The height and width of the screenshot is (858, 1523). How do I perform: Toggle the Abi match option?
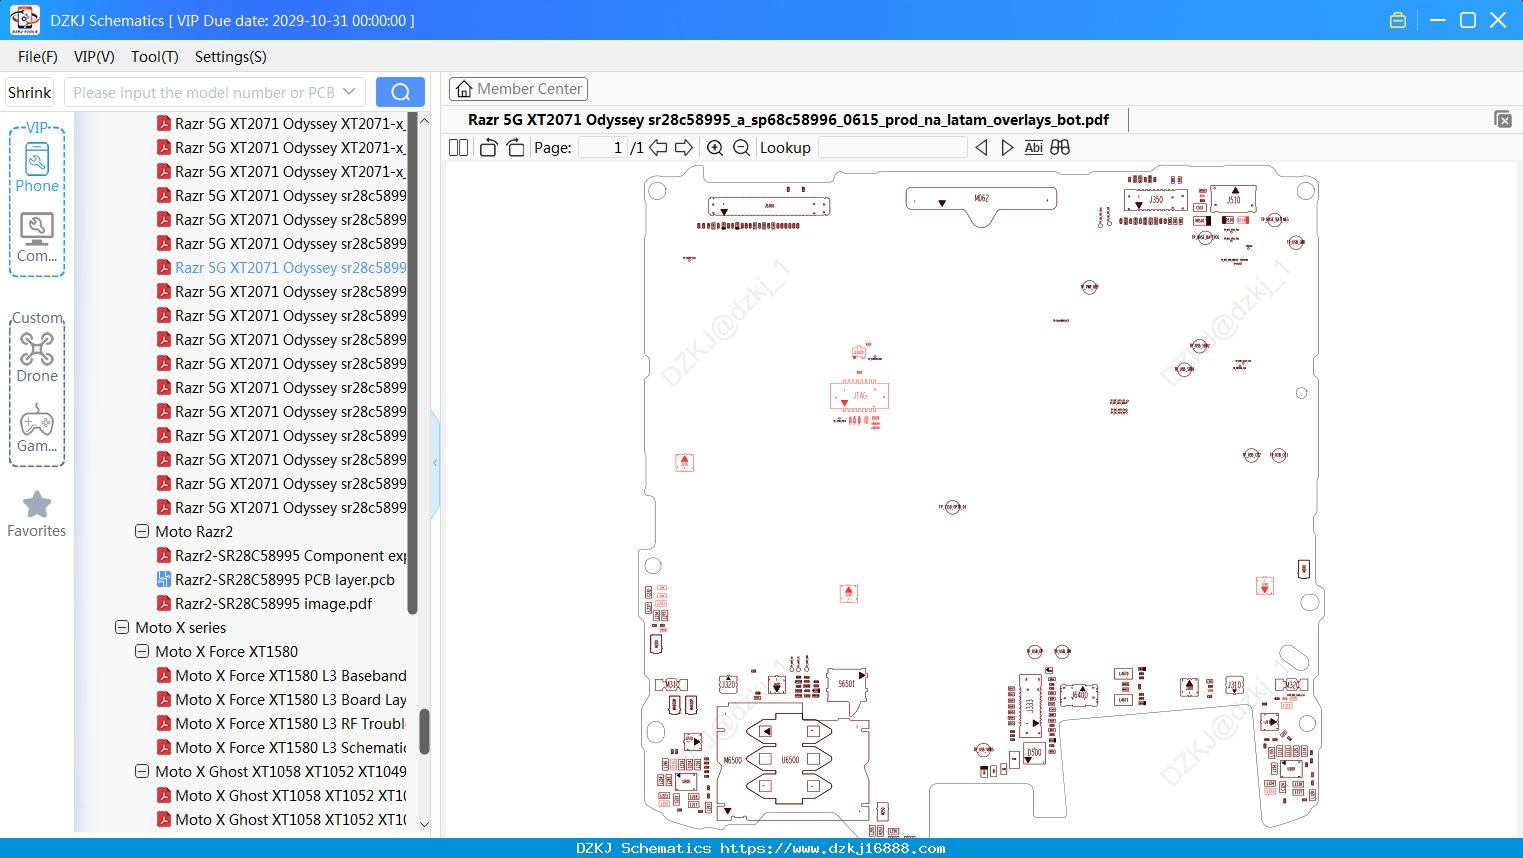coord(1034,148)
